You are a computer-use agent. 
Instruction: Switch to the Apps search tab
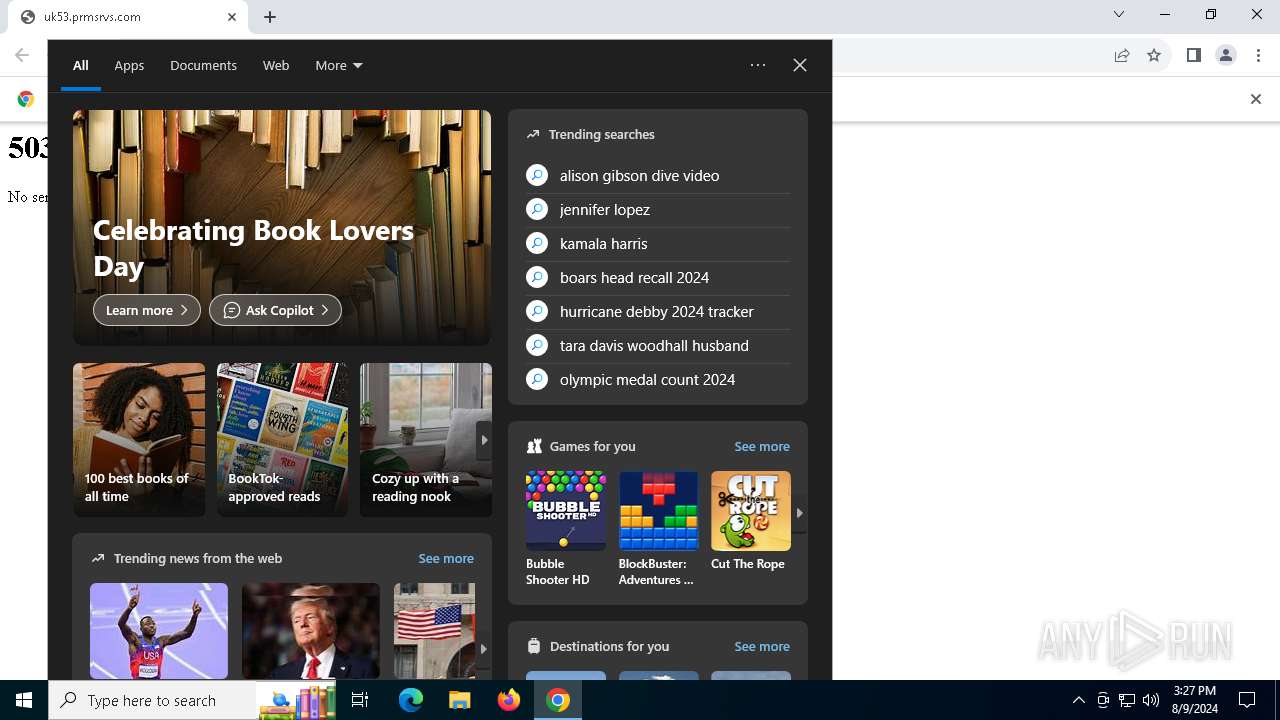[129, 65]
